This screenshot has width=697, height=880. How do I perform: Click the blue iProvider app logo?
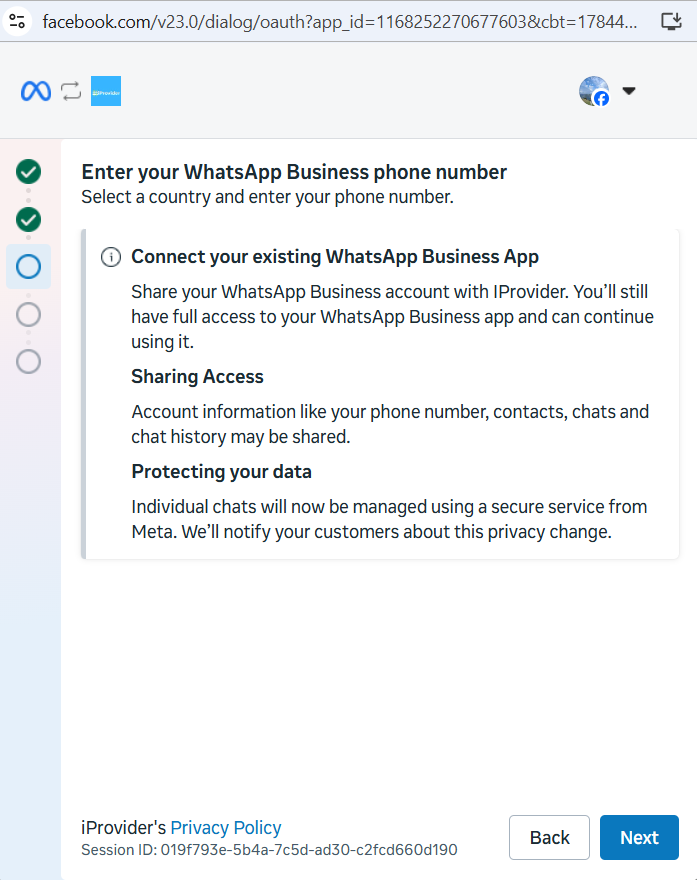pyautogui.click(x=106, y=91)
